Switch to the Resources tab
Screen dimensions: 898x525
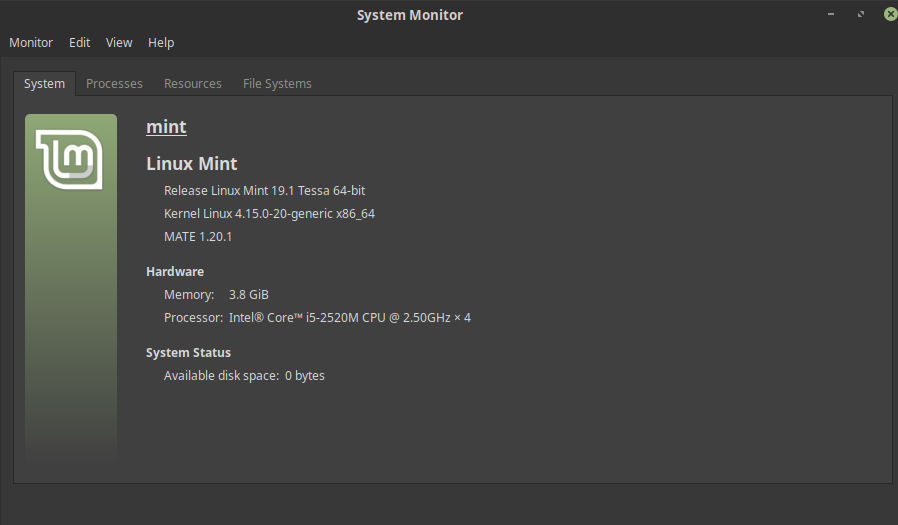click(193, 83)
